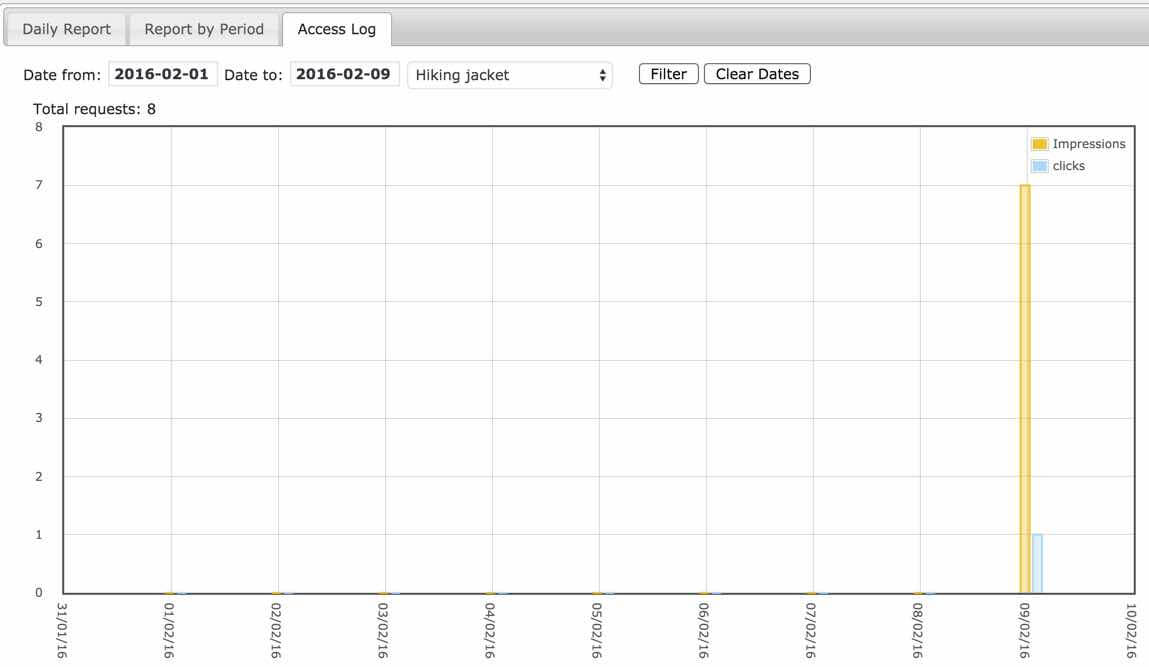
Task: Click the Impressions legend label text
Action: [x=1088, y=144]
